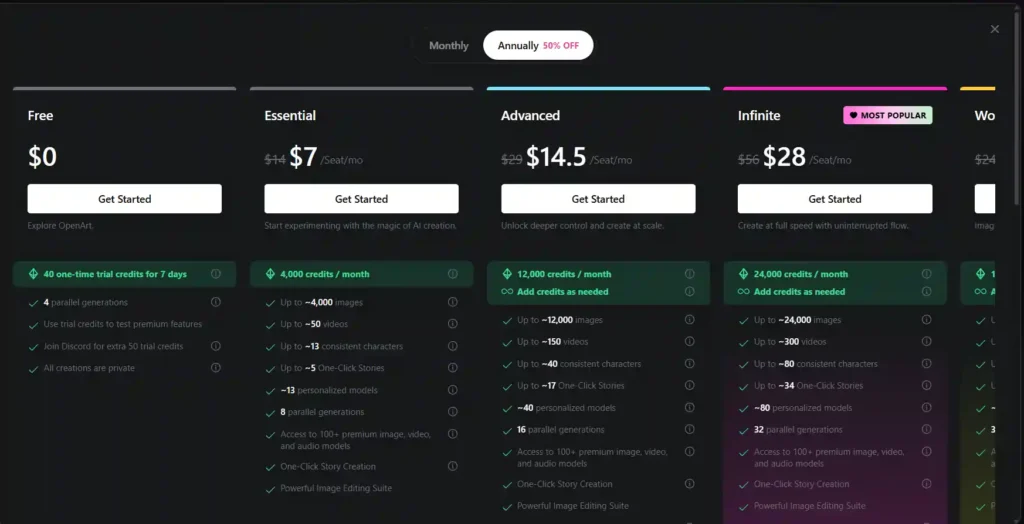Click Get Started under the Essential plan
The image size is (1024, 524).
tap(361, 199)
